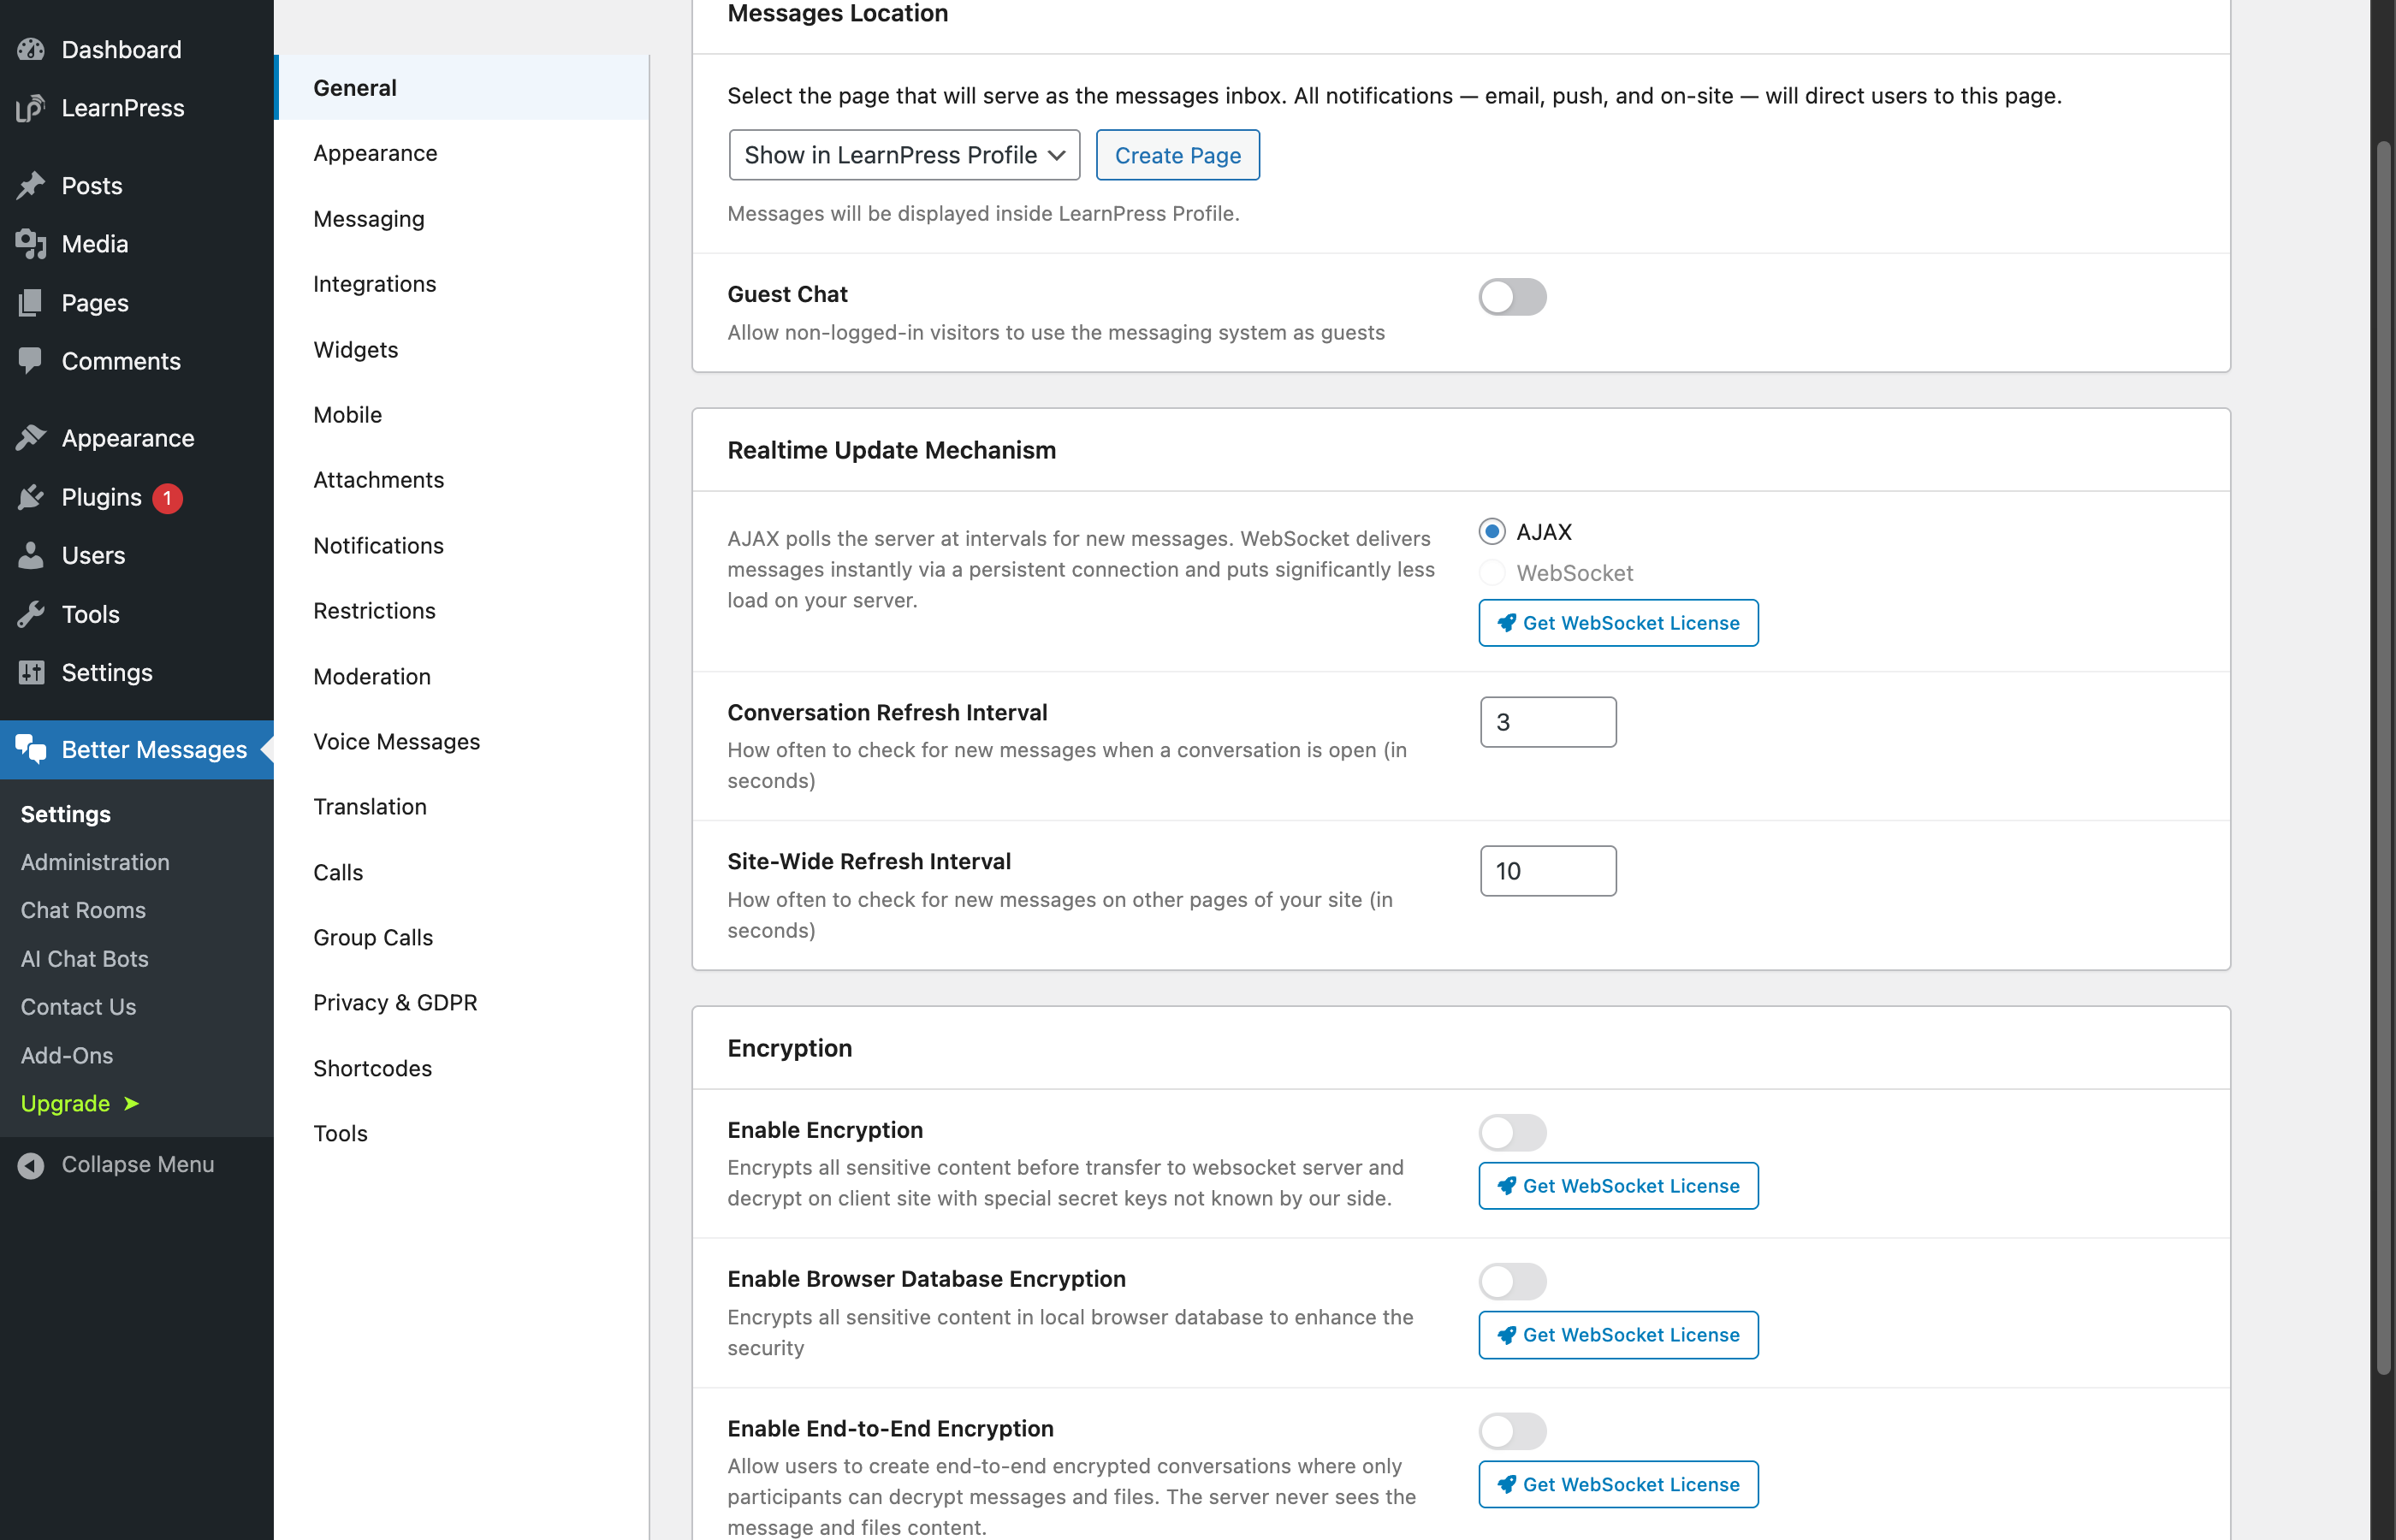Screen dimensions: 2396x1540
Task: Click the Plugins update badge showing 1
Action: 167,497
